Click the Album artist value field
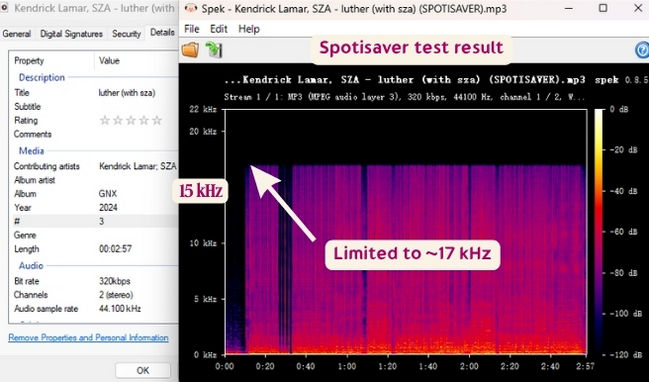The width and height of the screenshot is (649, 382). tap(137, 180)
